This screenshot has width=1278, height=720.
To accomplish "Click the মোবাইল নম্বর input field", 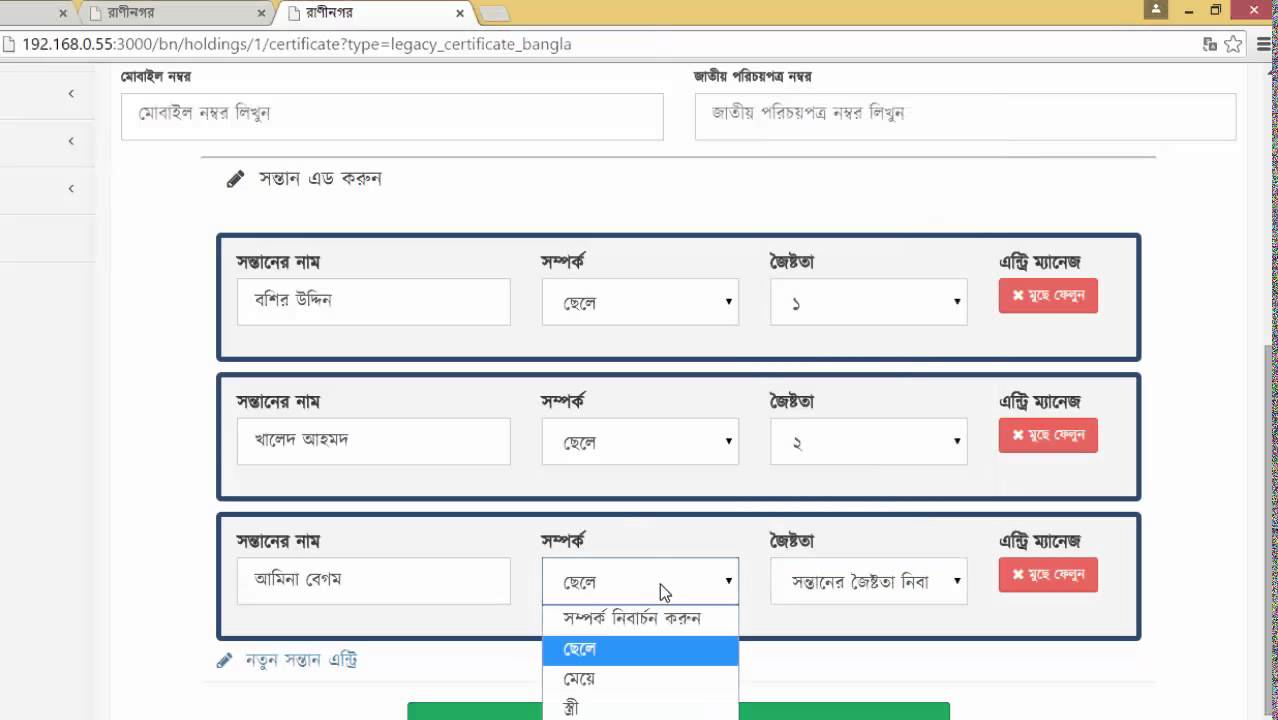I will coord(392,117).
